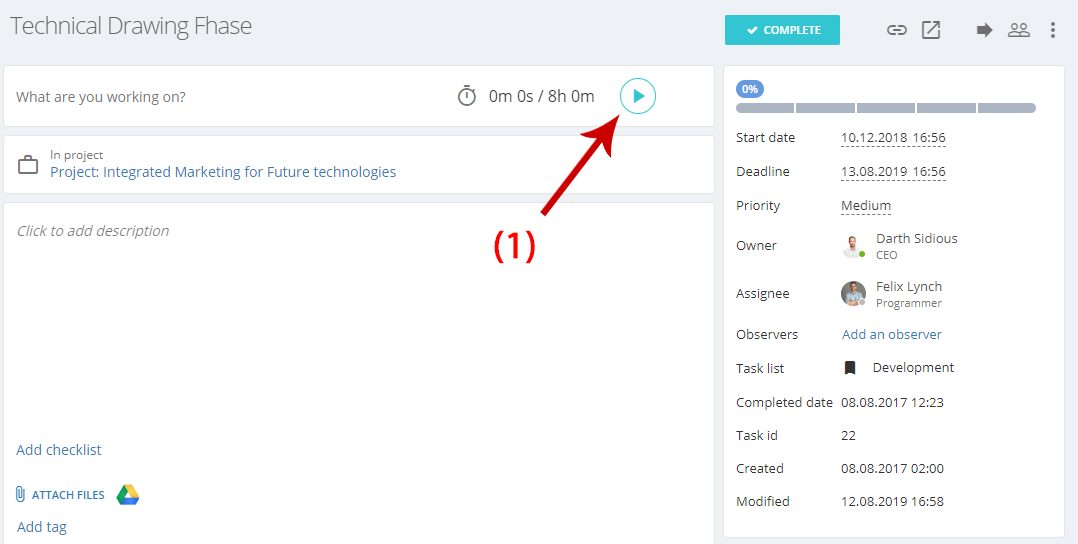Edit the Start date value

click(893, 138)
